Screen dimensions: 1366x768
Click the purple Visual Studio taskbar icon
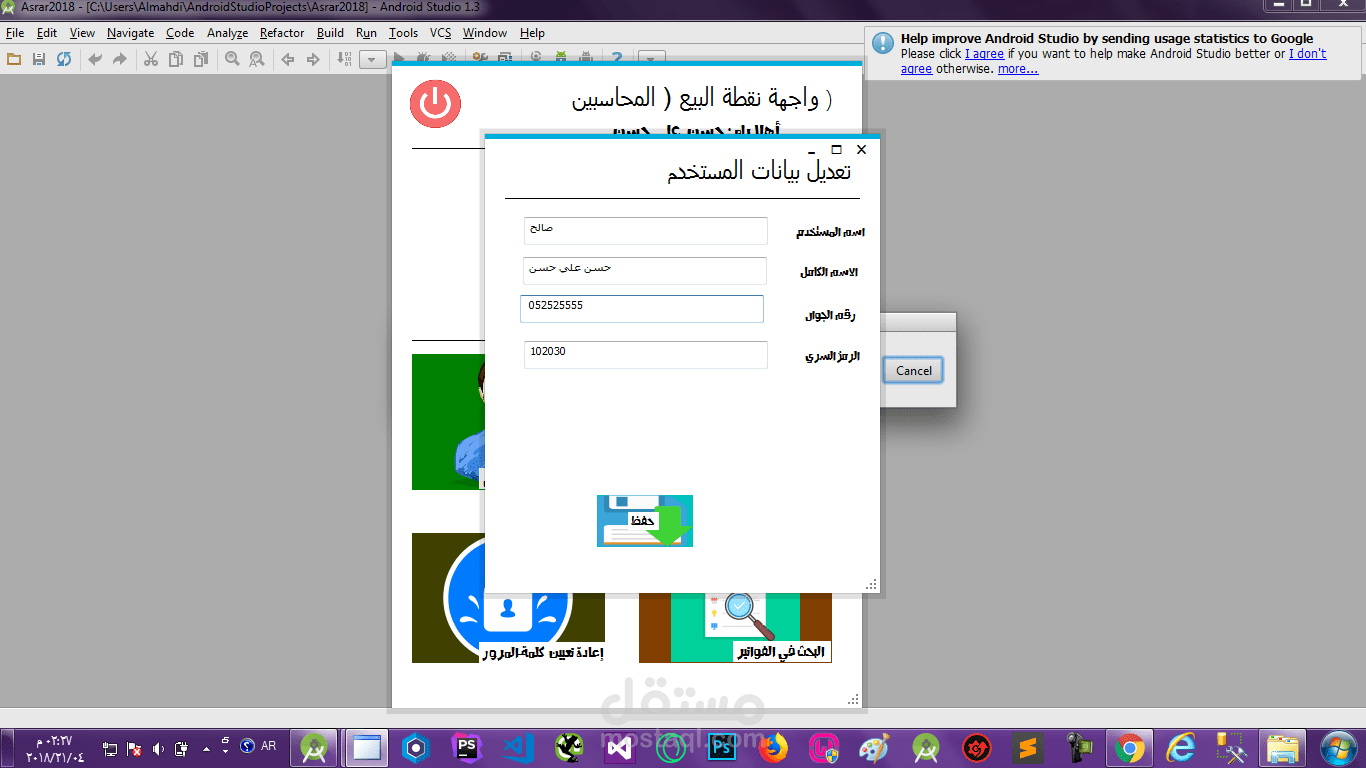[x=620, y=747]
